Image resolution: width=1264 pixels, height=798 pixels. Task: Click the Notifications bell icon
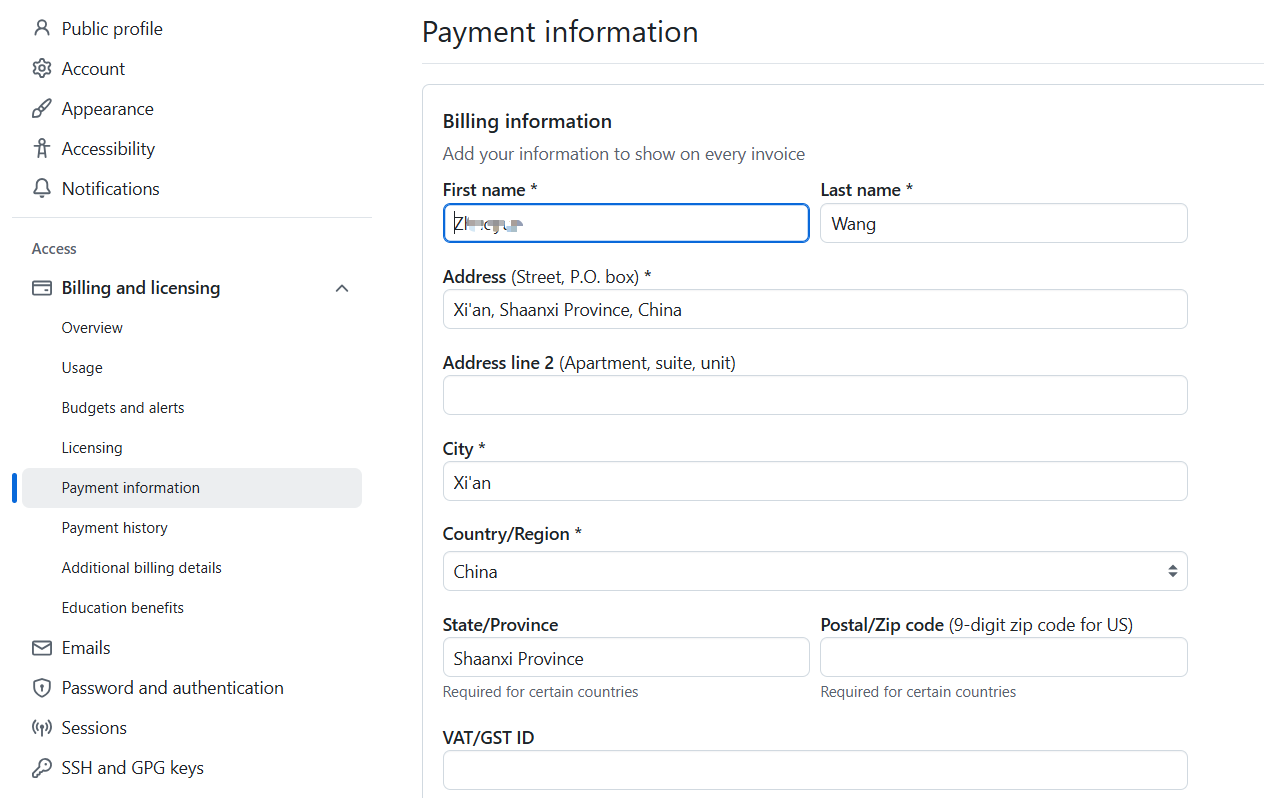tap(41, 188)
